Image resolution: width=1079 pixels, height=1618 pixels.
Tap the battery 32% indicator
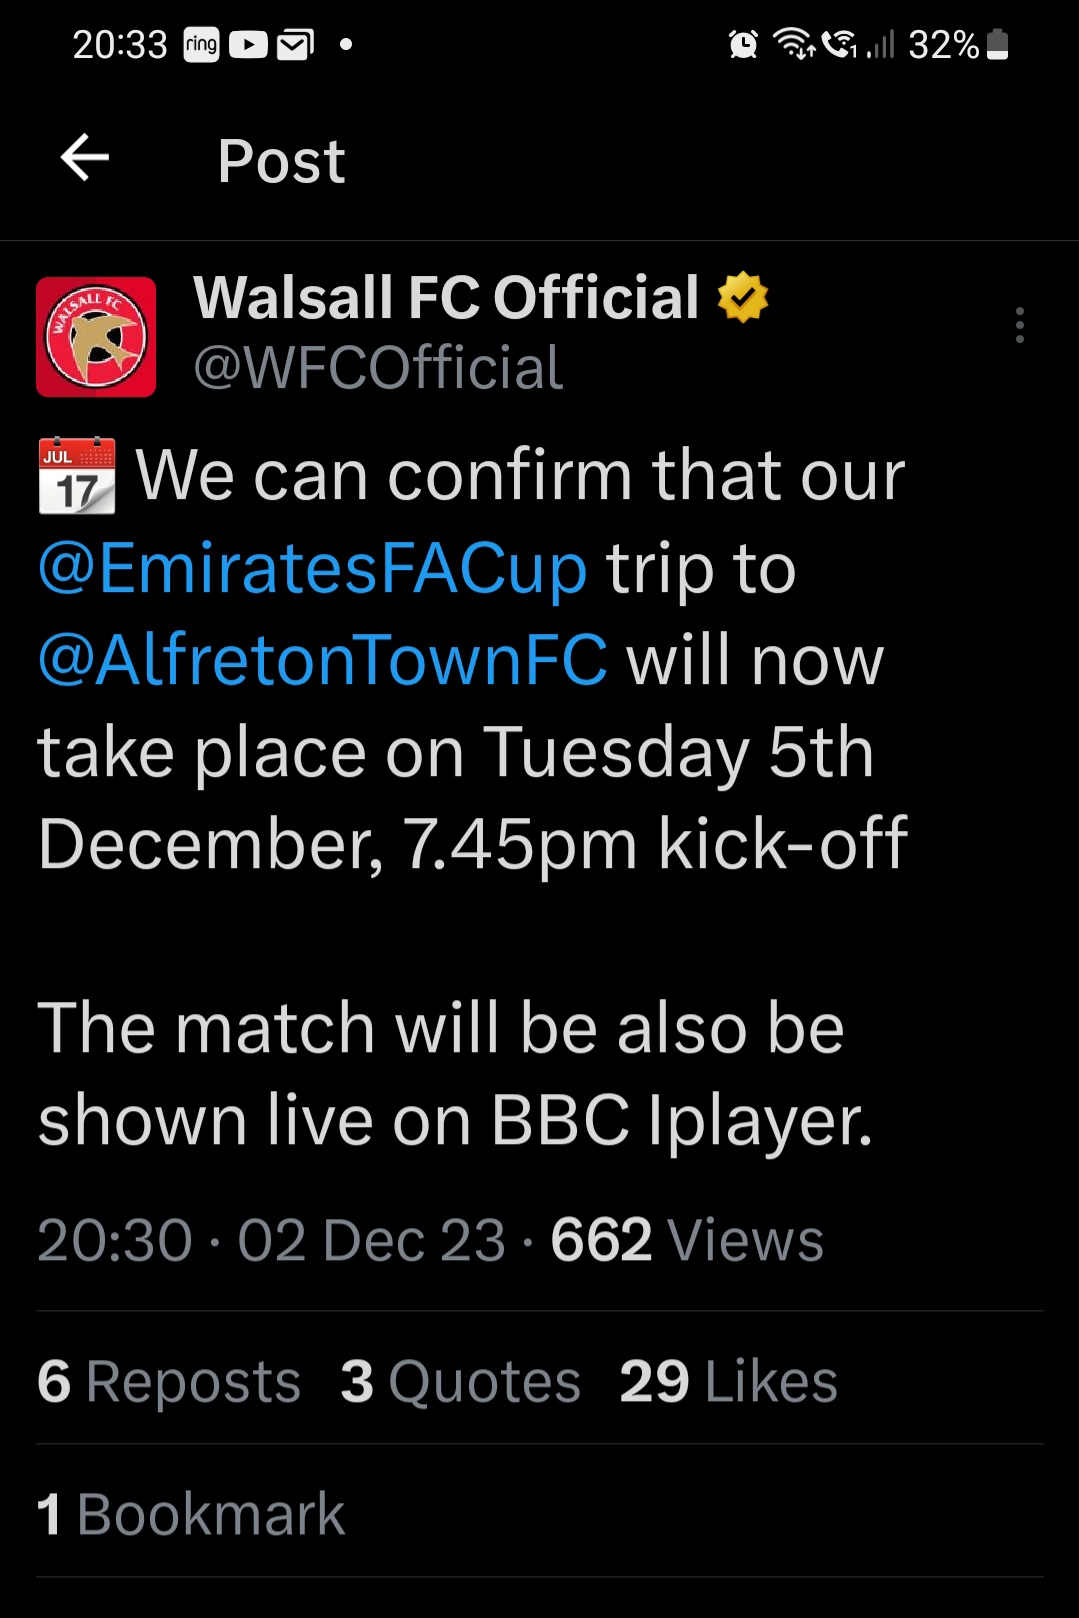pyautogui.click(x=958, y=45)
